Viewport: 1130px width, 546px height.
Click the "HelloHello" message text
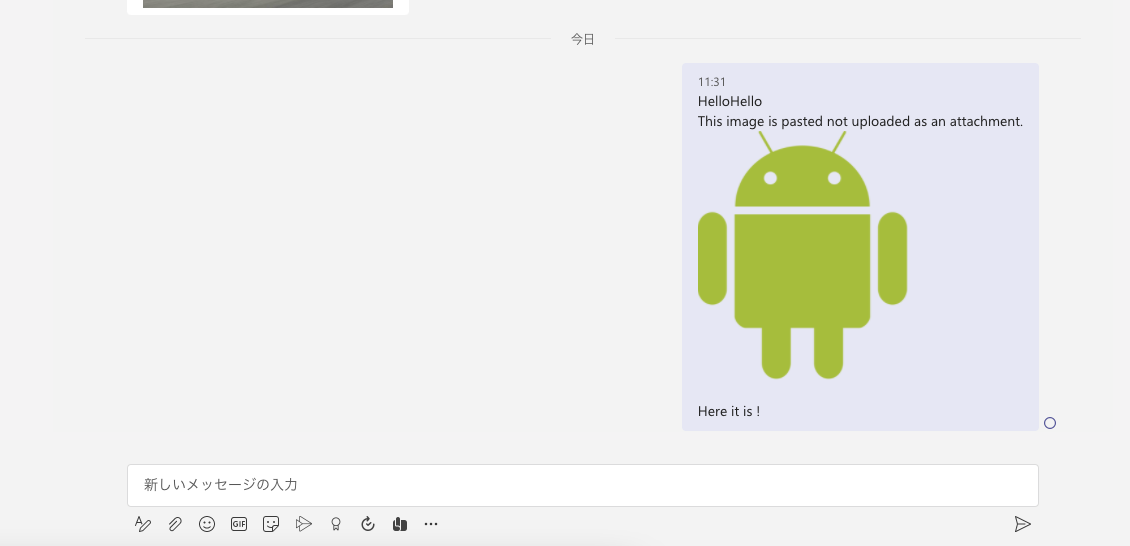tap(729, 102)
